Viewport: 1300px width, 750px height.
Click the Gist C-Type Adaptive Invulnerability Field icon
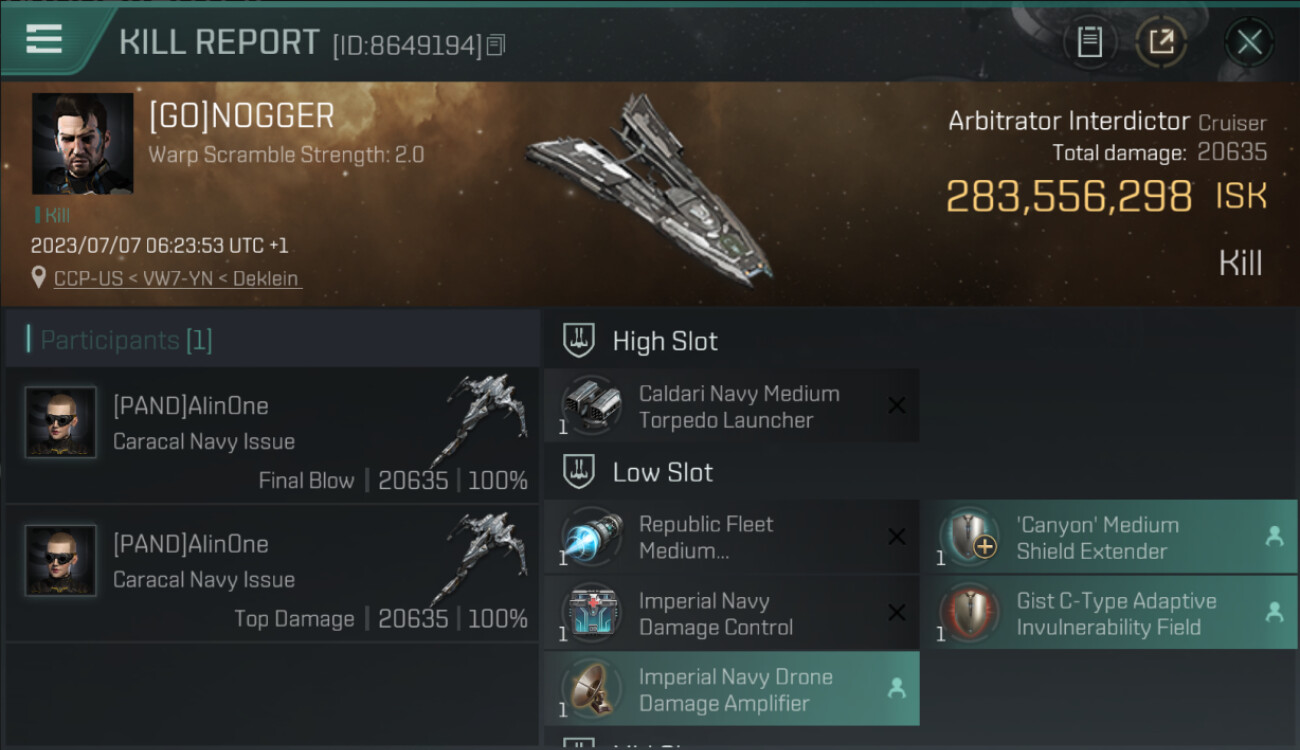coord(968,614)
